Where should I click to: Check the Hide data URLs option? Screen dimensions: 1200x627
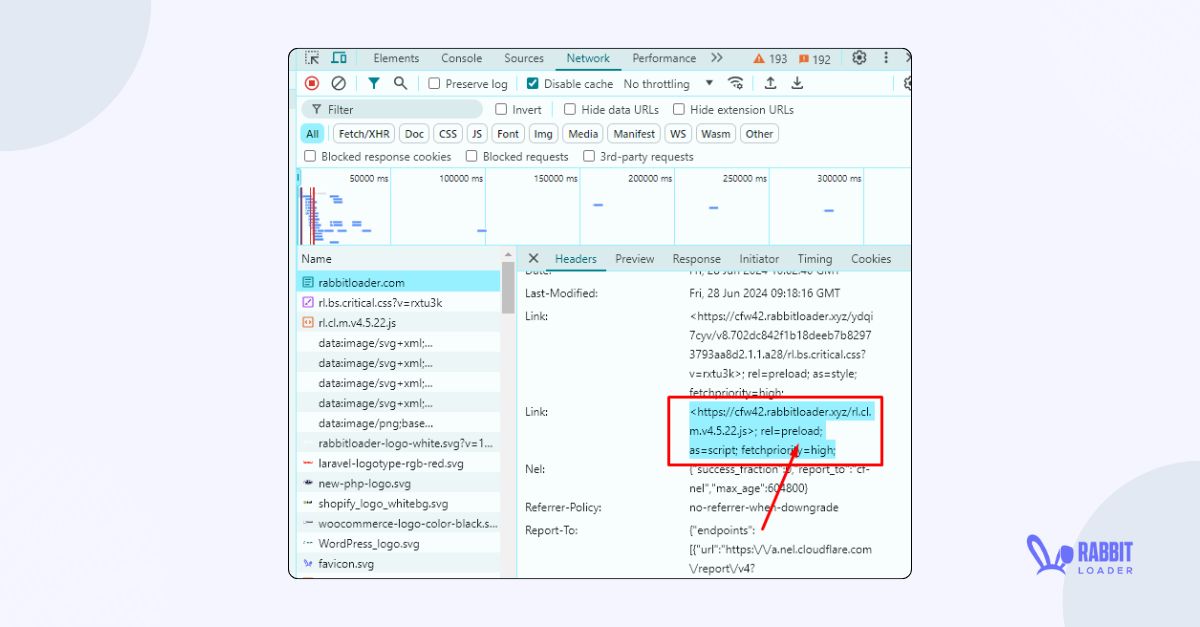(x=570, y=110)
